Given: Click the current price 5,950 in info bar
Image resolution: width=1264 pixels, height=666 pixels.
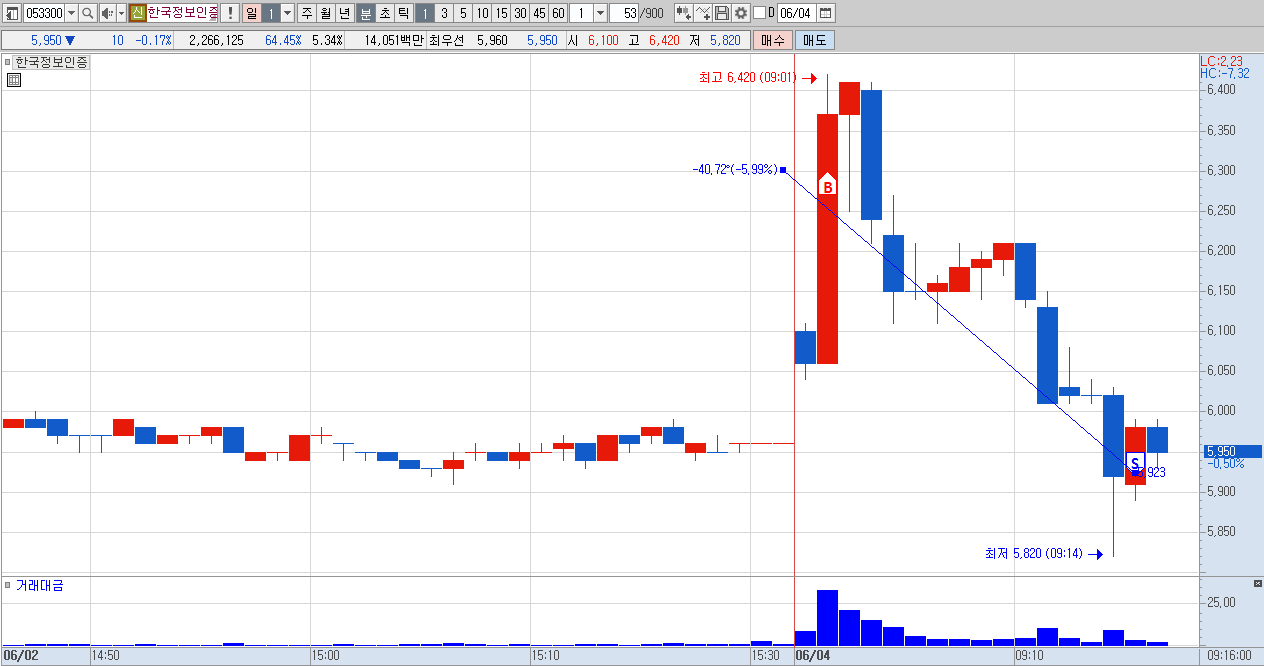Looking at the screenshot, I should [47, 40].
